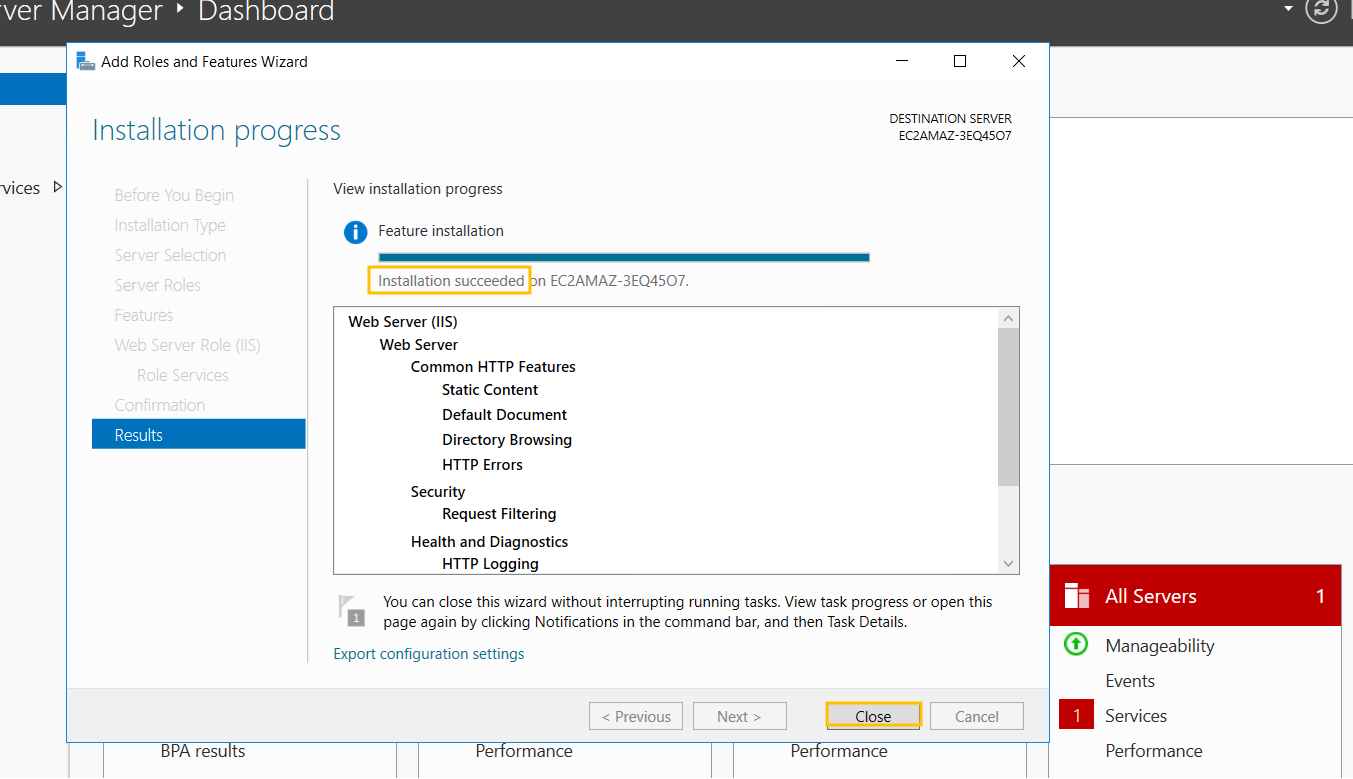Click the results list scrollbar thumb
This screenshot has height=779, width=1353.
(x=1008, y=406)
